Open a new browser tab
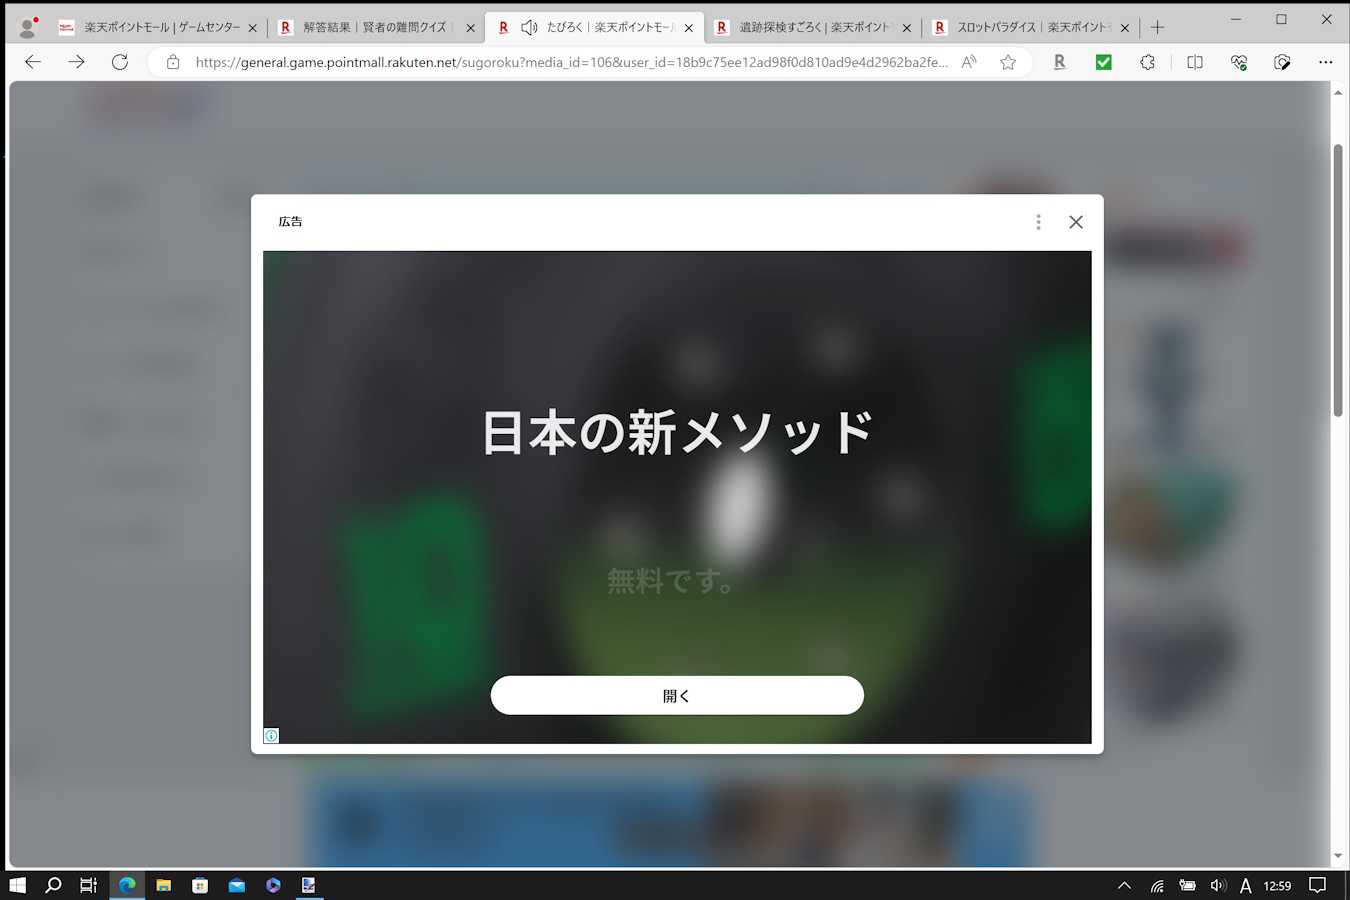 click(x=1157, y=28)
